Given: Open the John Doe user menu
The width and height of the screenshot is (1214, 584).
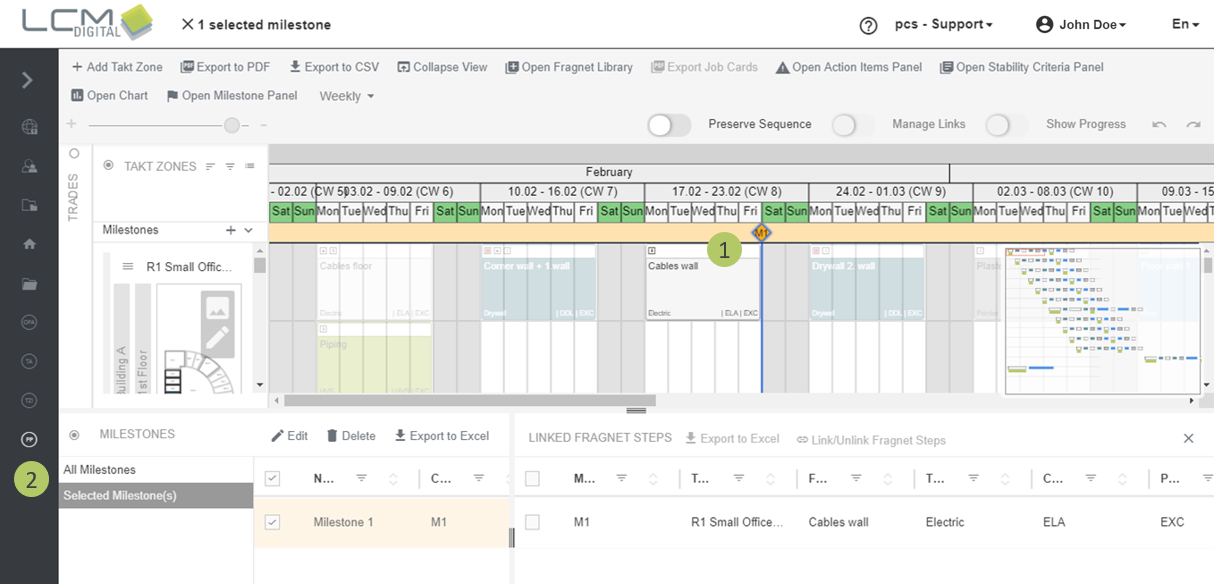Looking at the screenshot, I should click(x=1081, y=24).
